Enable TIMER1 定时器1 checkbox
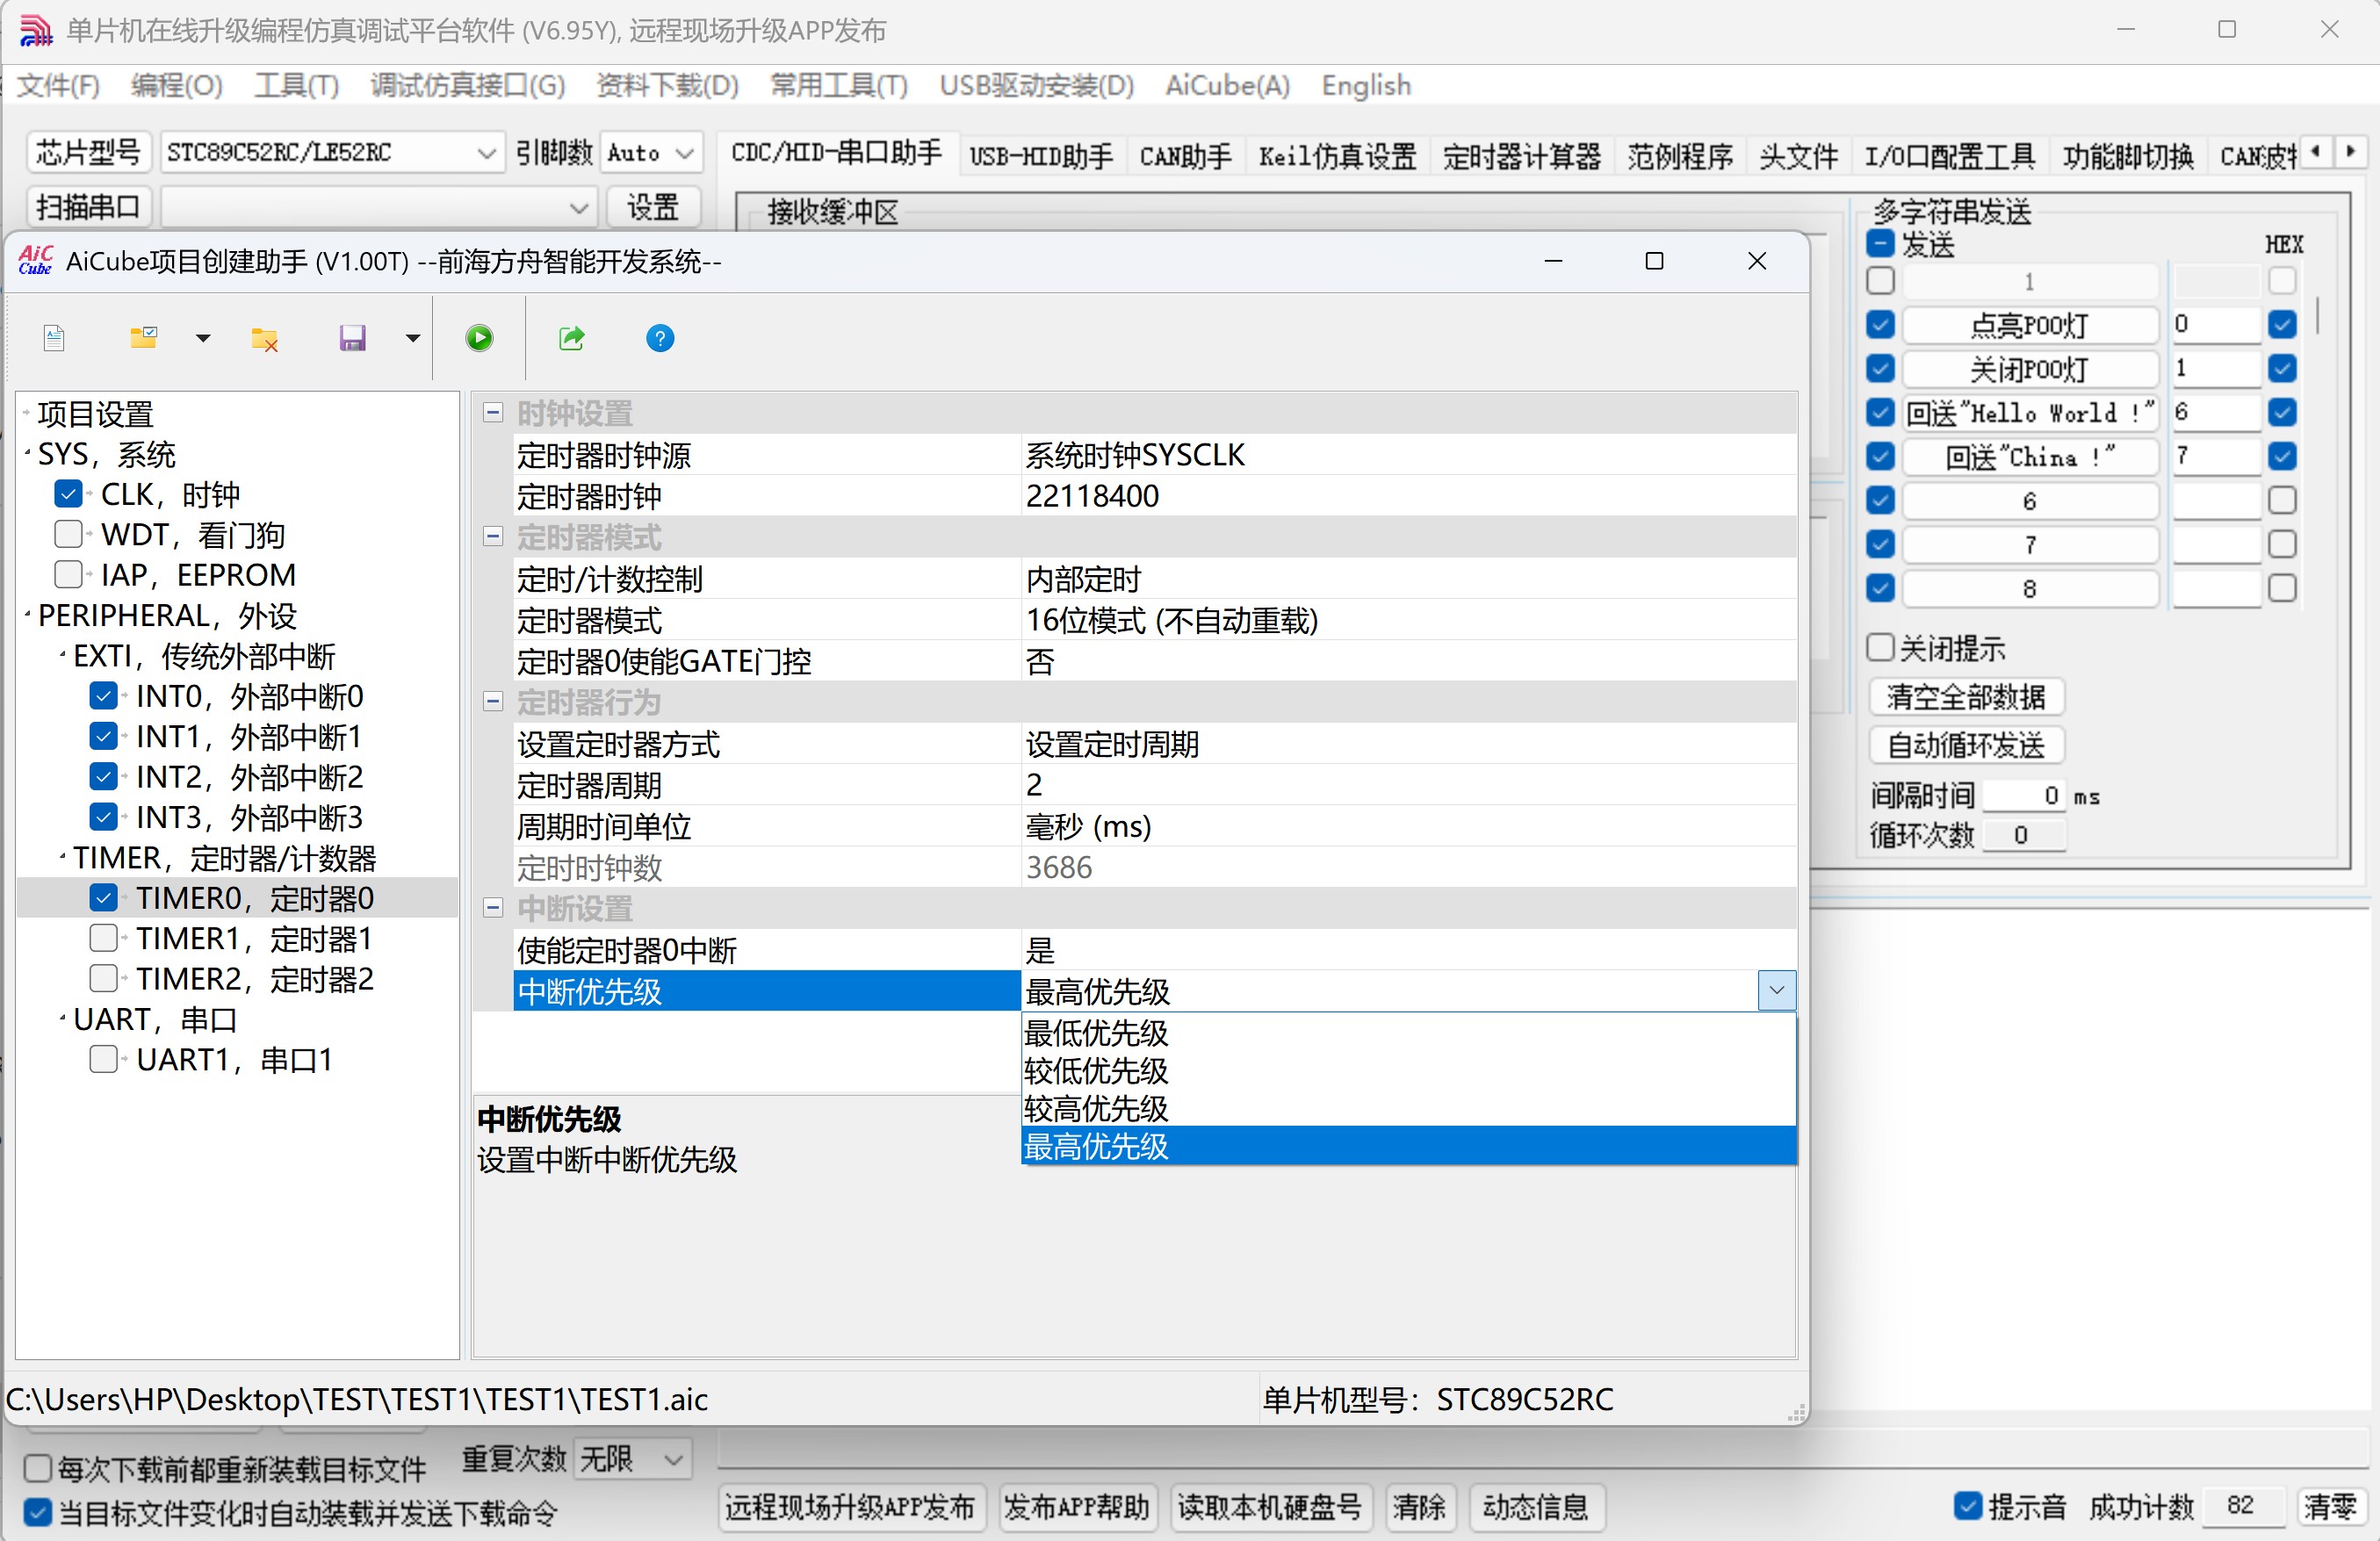 coord(103,938)
